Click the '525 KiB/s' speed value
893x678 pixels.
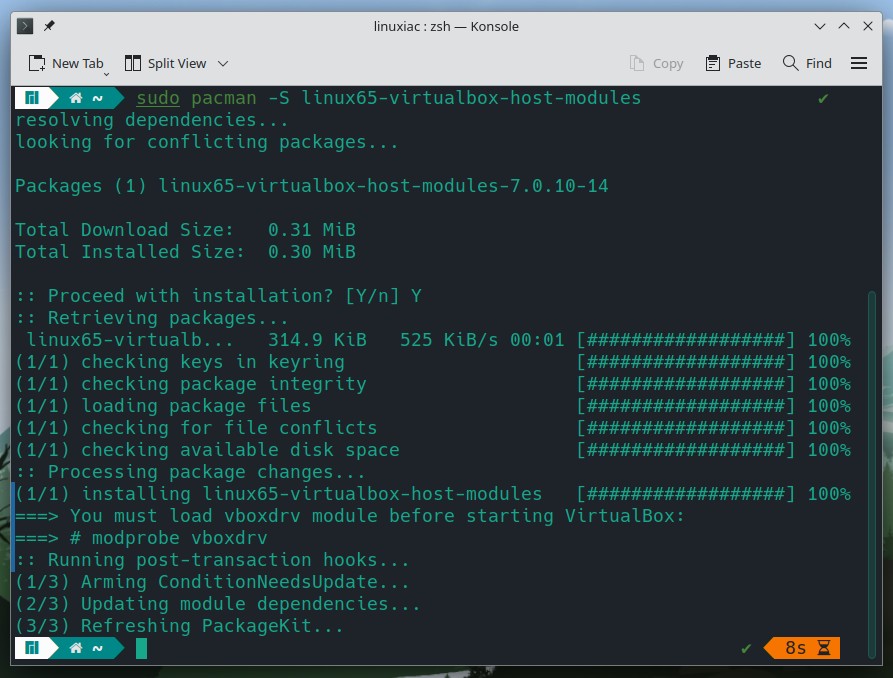449,340
